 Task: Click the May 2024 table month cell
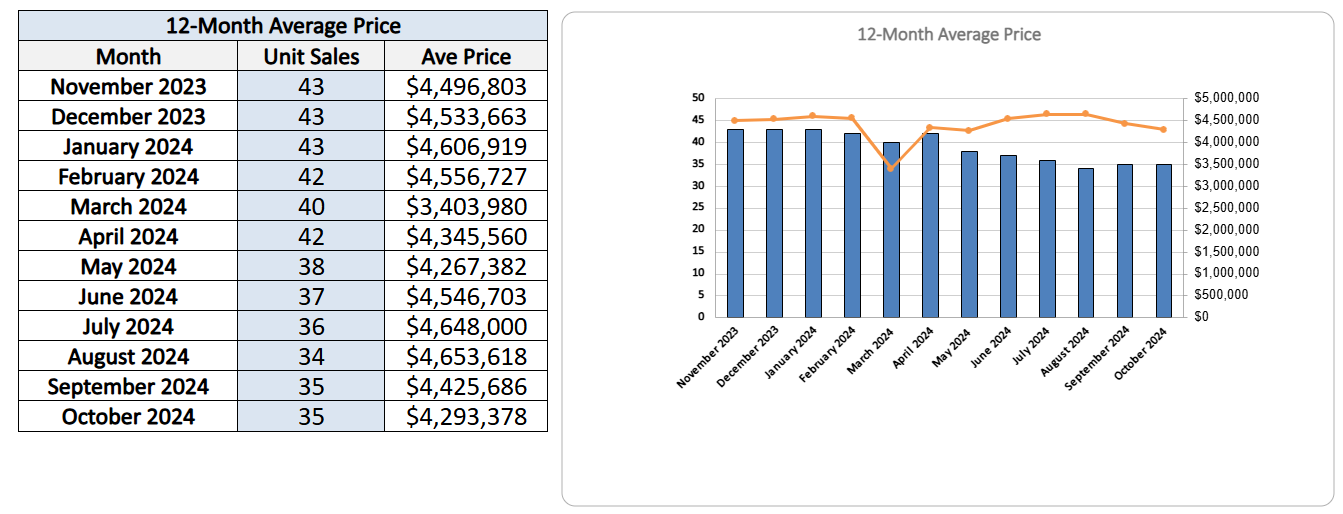[128, 266]
